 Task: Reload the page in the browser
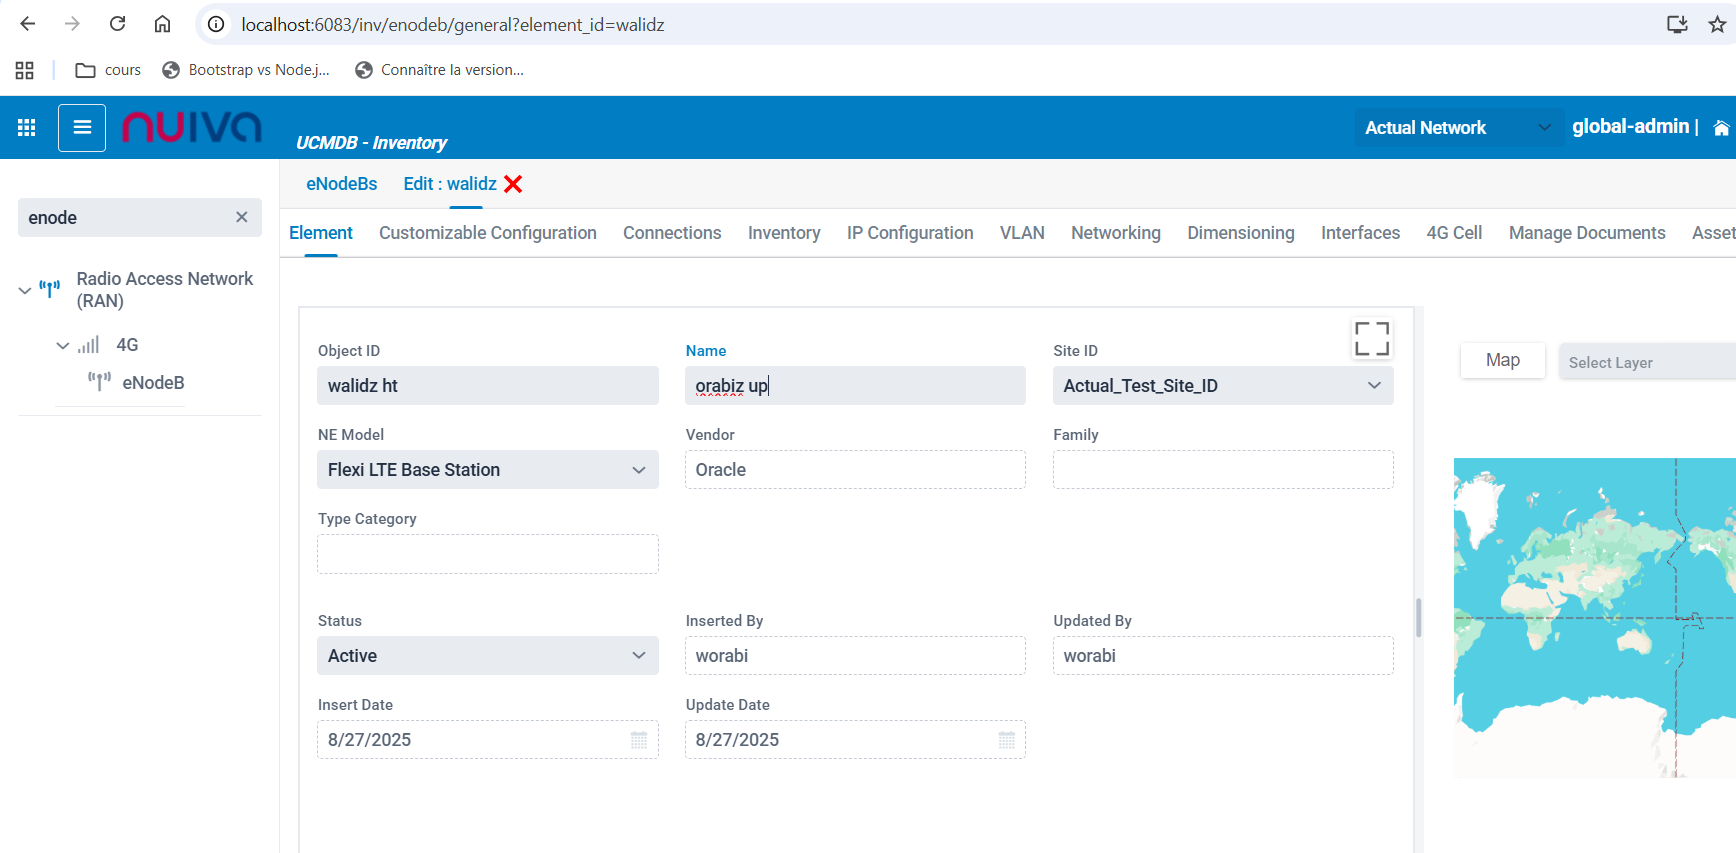[117, 24]
